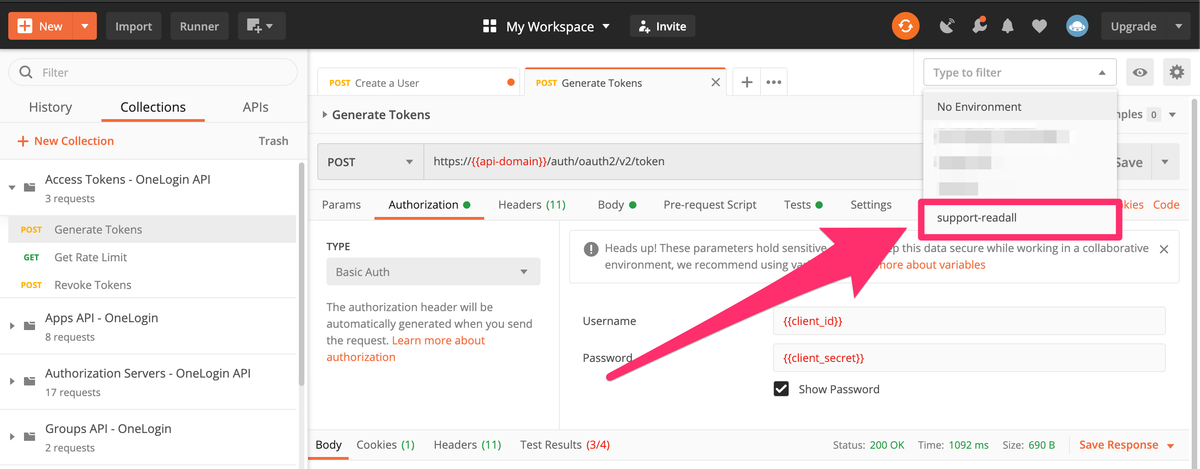Click the heart icon in header

point(1039,27)
